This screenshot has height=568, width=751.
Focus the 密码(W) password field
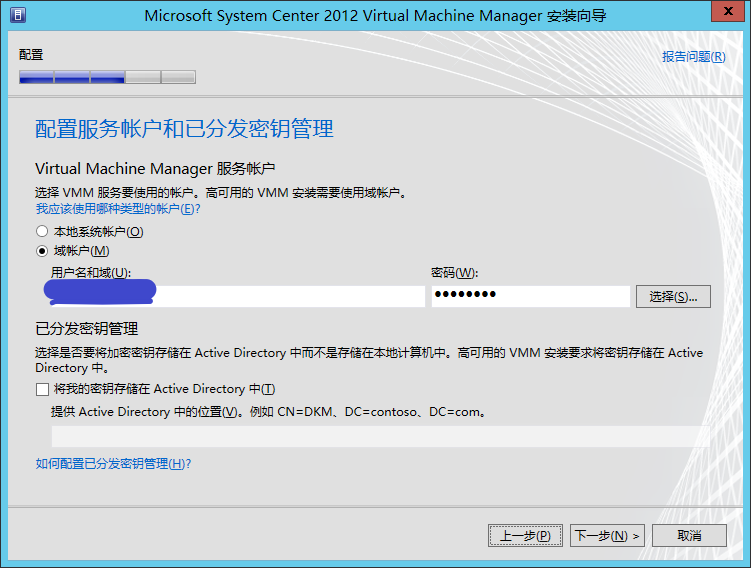click(531, 296)
